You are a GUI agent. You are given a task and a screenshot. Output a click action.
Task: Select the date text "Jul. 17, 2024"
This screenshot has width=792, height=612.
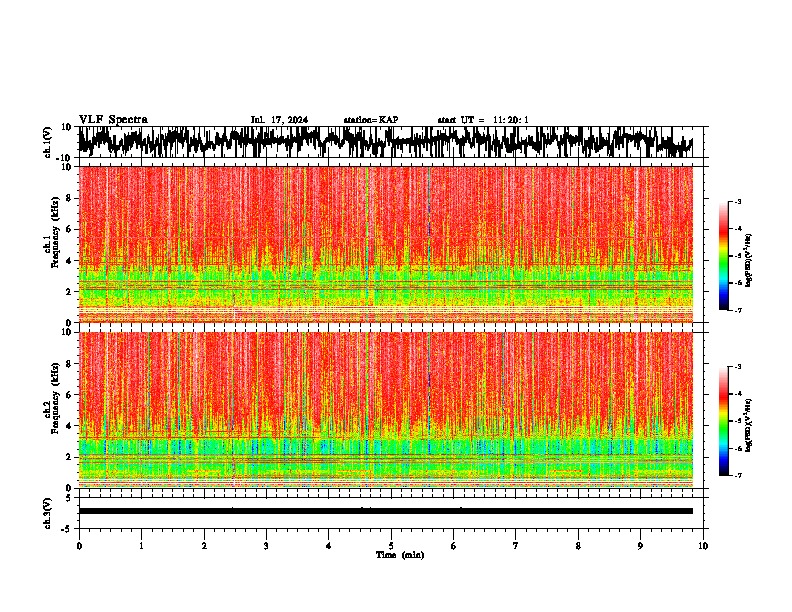[x=279, y=120]
